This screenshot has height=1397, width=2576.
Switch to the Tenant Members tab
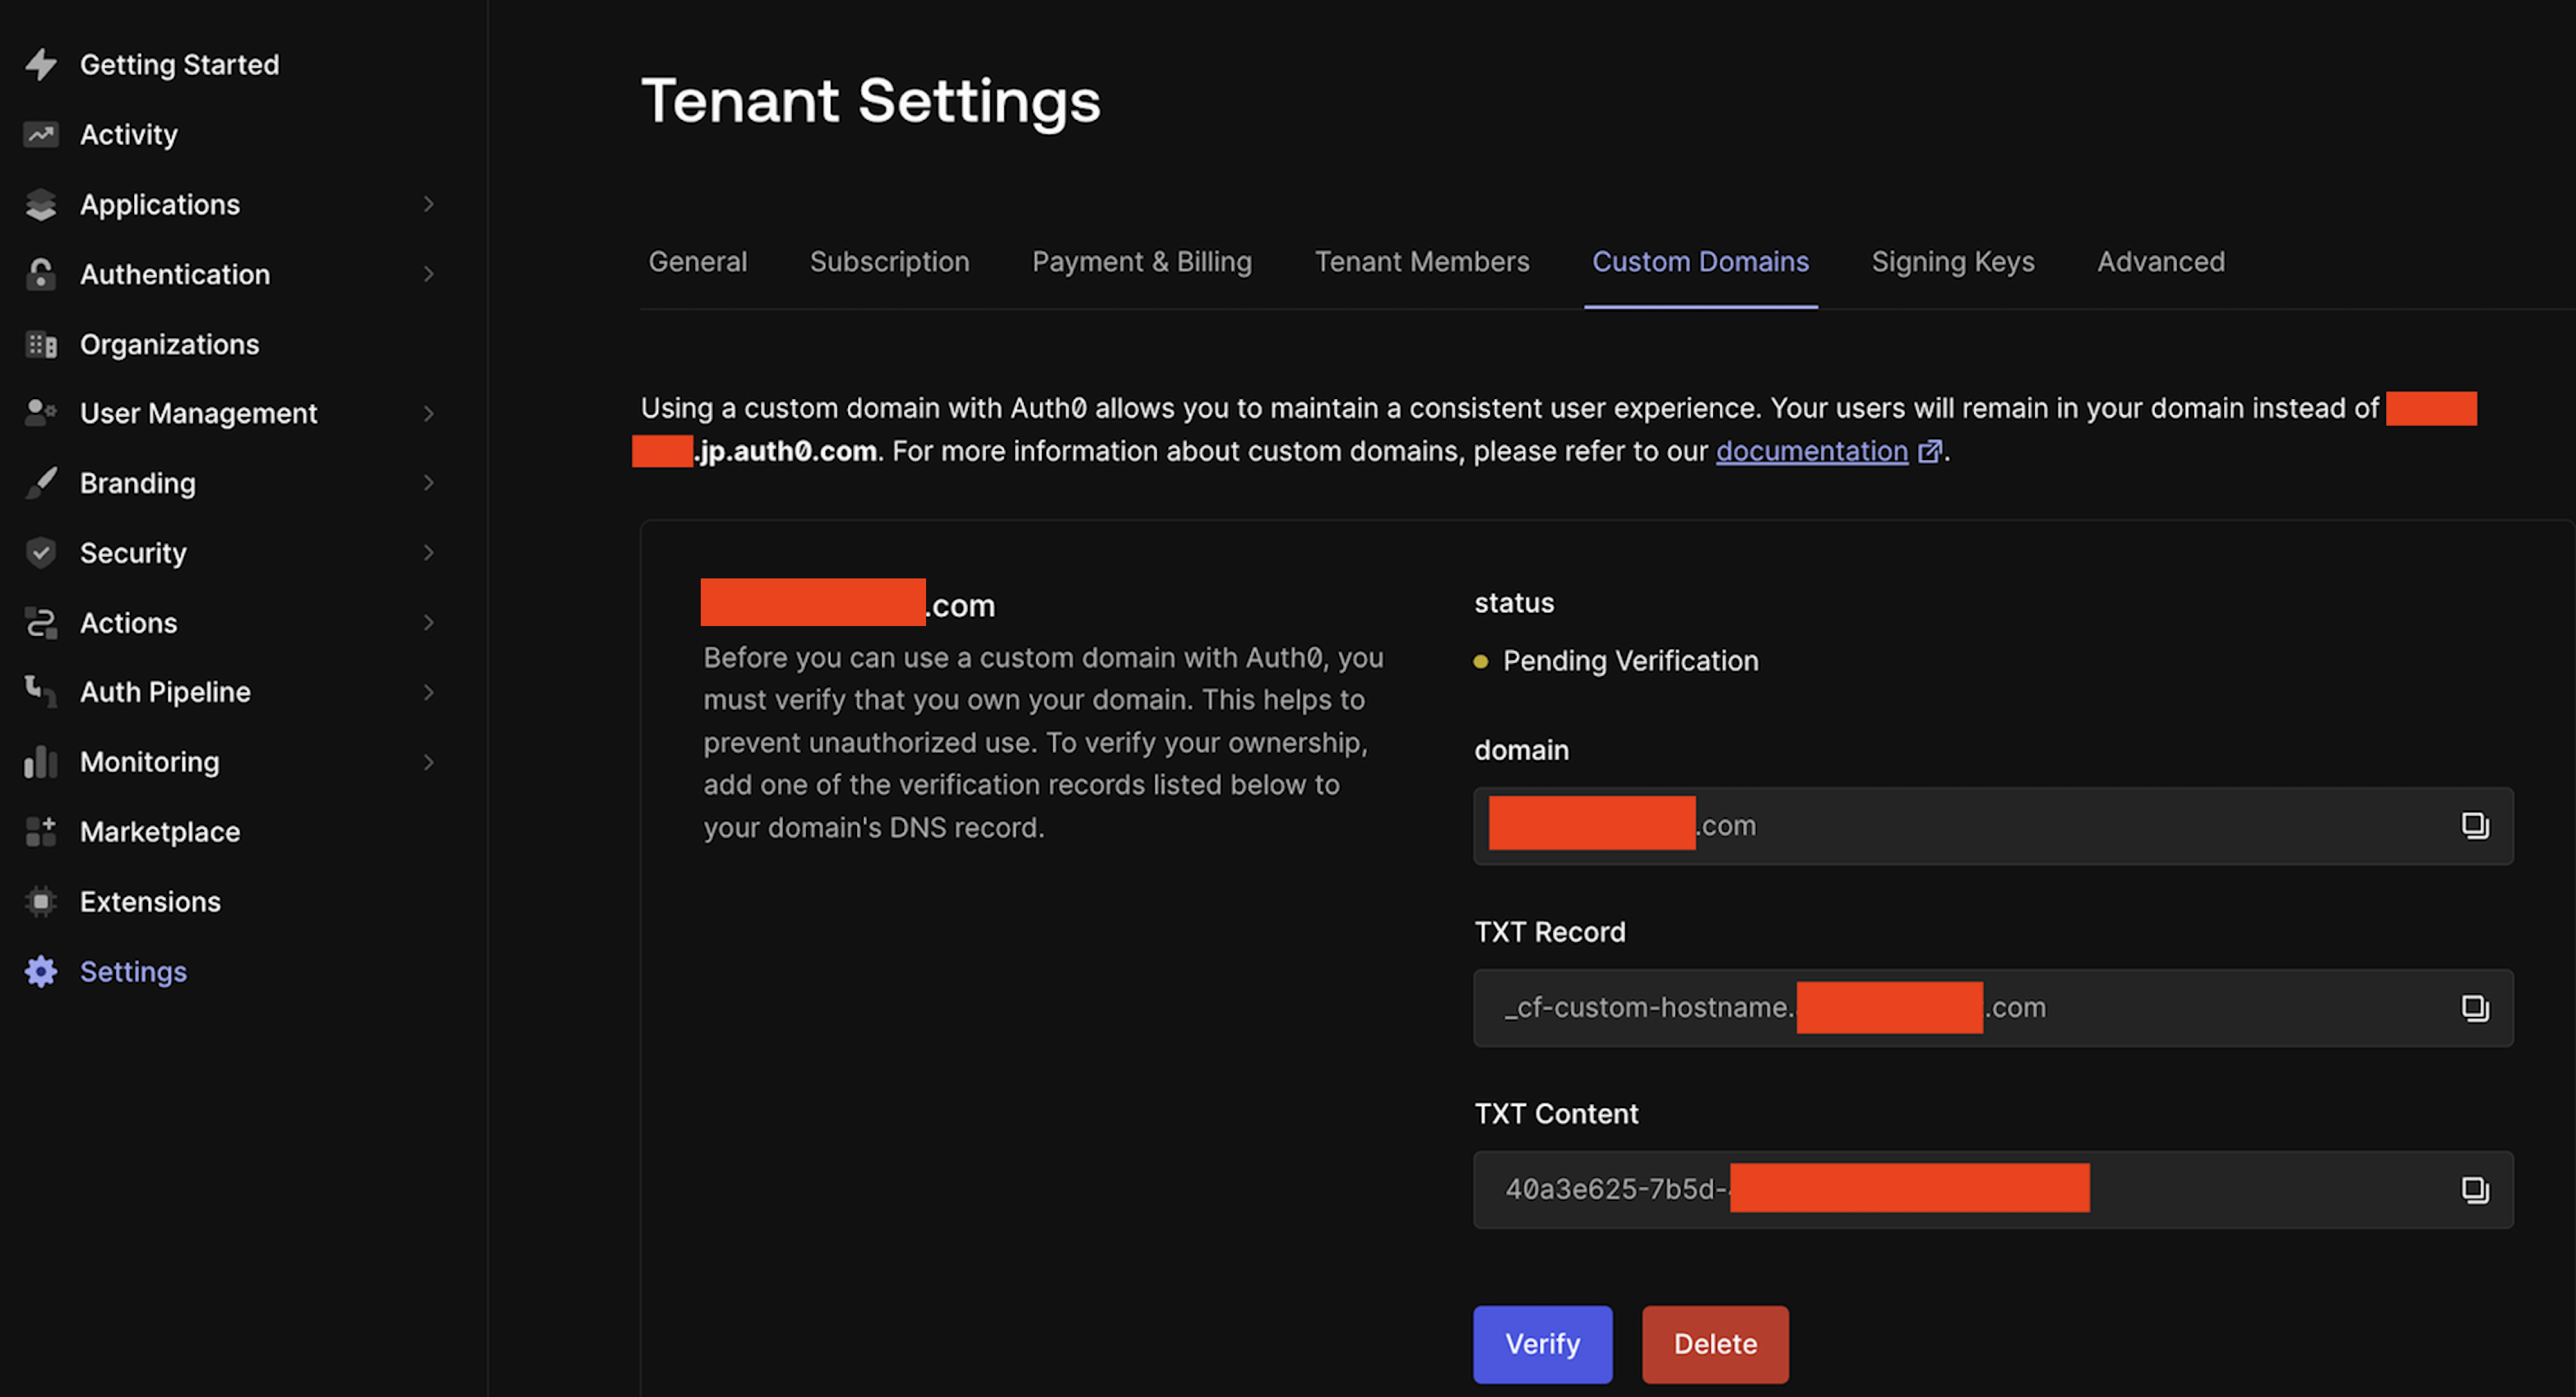coord(1422,262)
